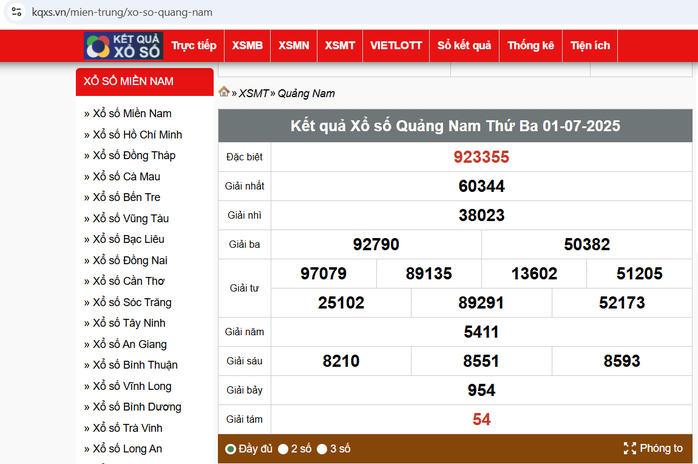This screenshot has height=464, width=698.
Task: Click the XSMT breadcrumb link
Action: tap(253, 93)
